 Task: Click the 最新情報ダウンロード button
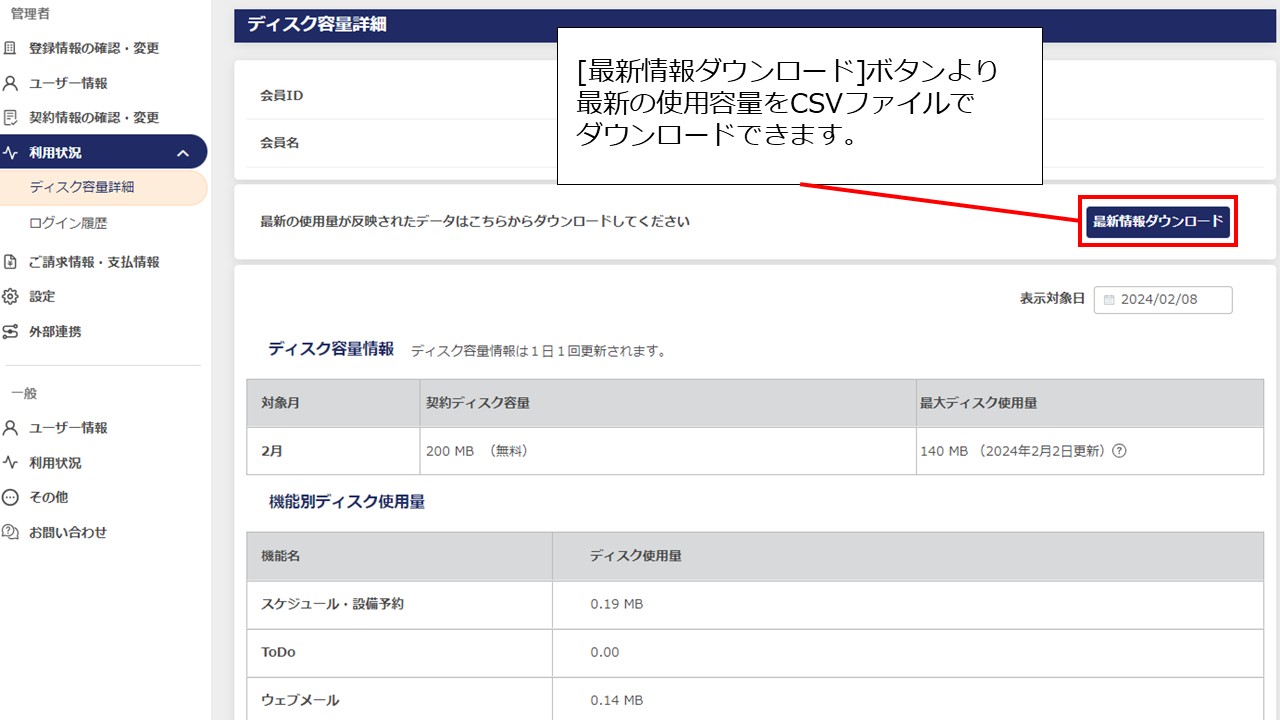click(1157, 221)
